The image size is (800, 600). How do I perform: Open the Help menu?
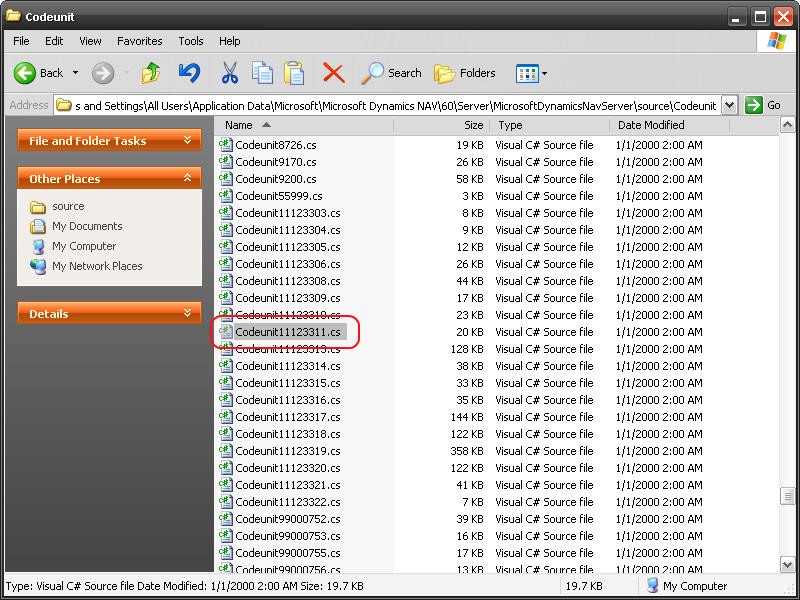click(x=230, y=41)
